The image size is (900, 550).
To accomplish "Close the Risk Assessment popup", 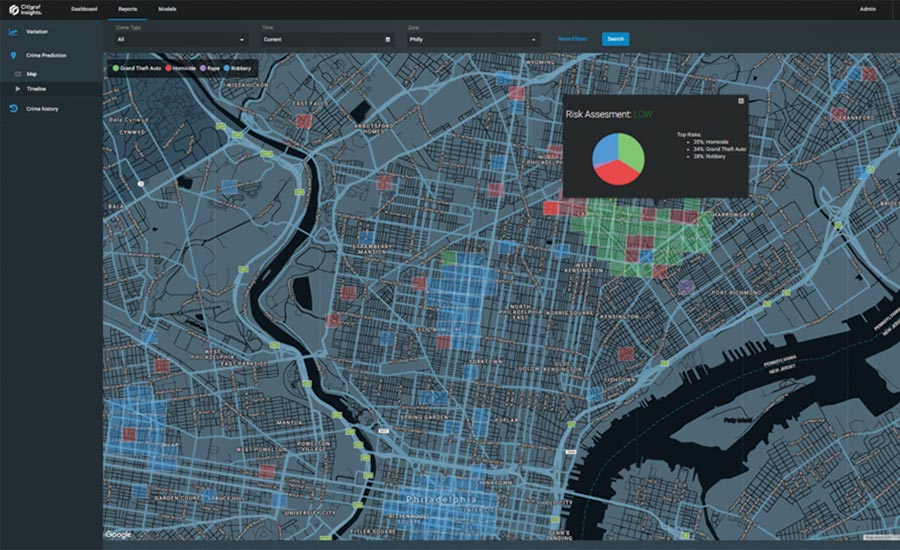I will (x=741, y=101).
